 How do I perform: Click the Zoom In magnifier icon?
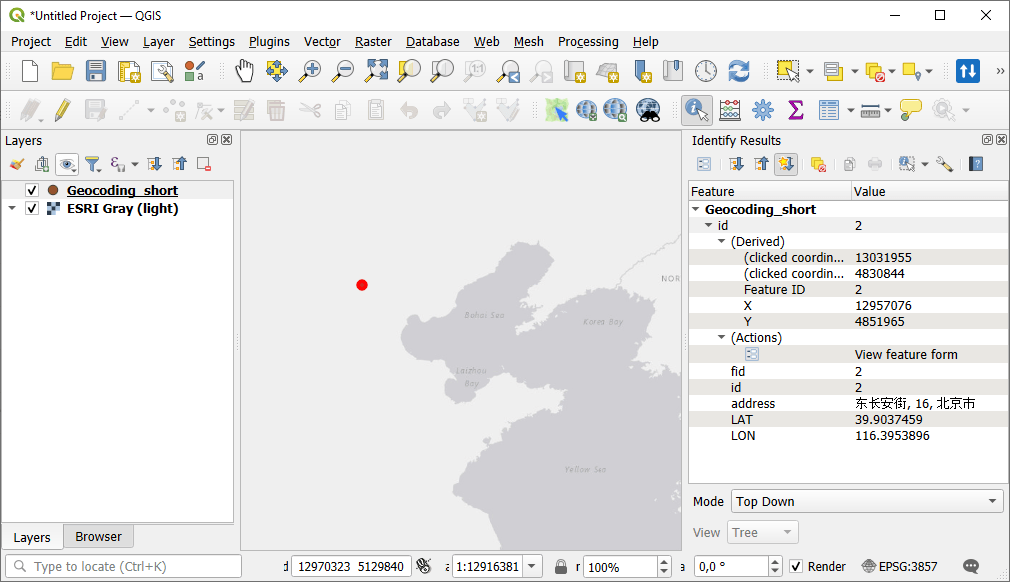310,71
